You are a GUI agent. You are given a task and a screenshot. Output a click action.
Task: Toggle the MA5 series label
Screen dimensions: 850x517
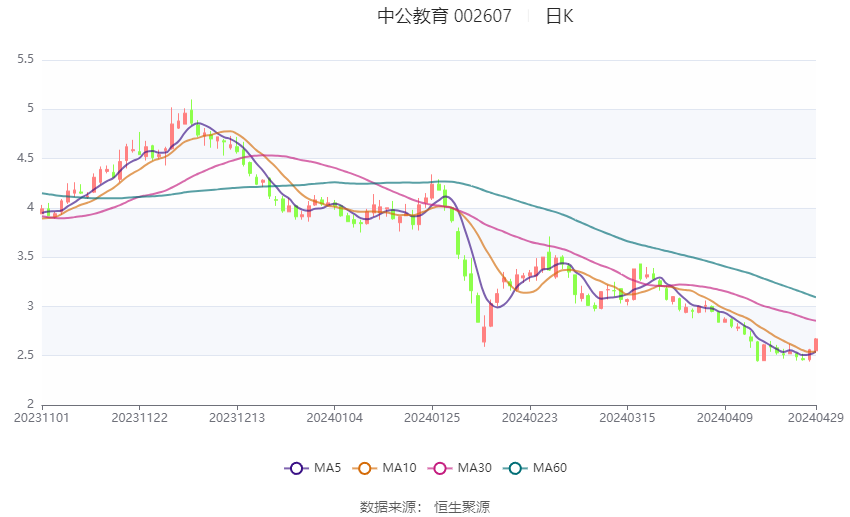click(x=329, y=468)
